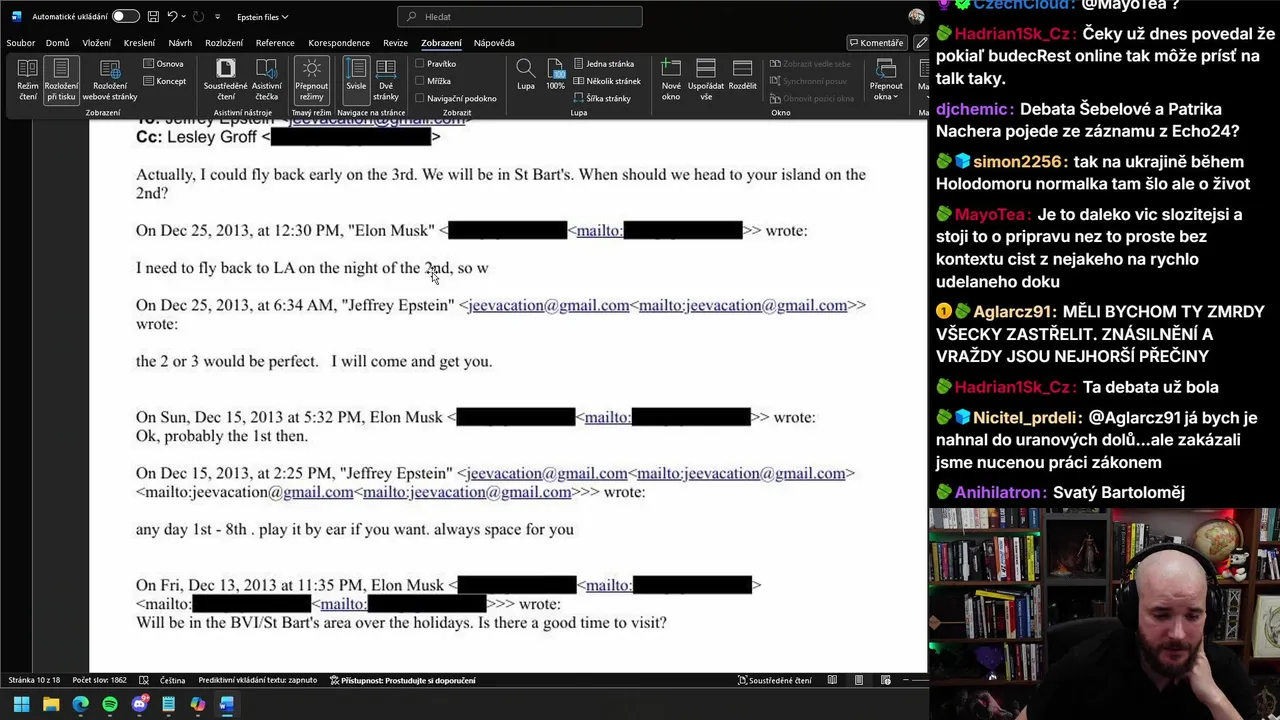Switch to Návrh tab
The image size is (1280, 720).
[180, 43]
